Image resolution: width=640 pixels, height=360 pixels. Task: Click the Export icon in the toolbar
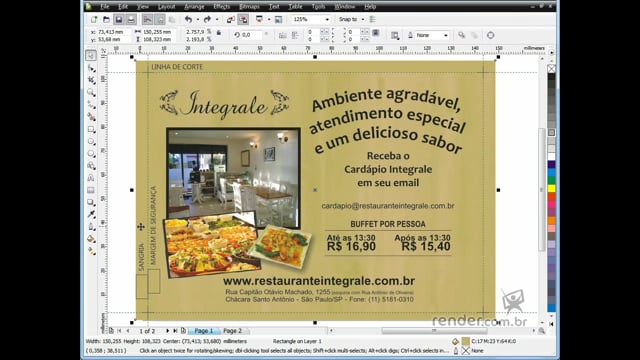coord(243,19)
